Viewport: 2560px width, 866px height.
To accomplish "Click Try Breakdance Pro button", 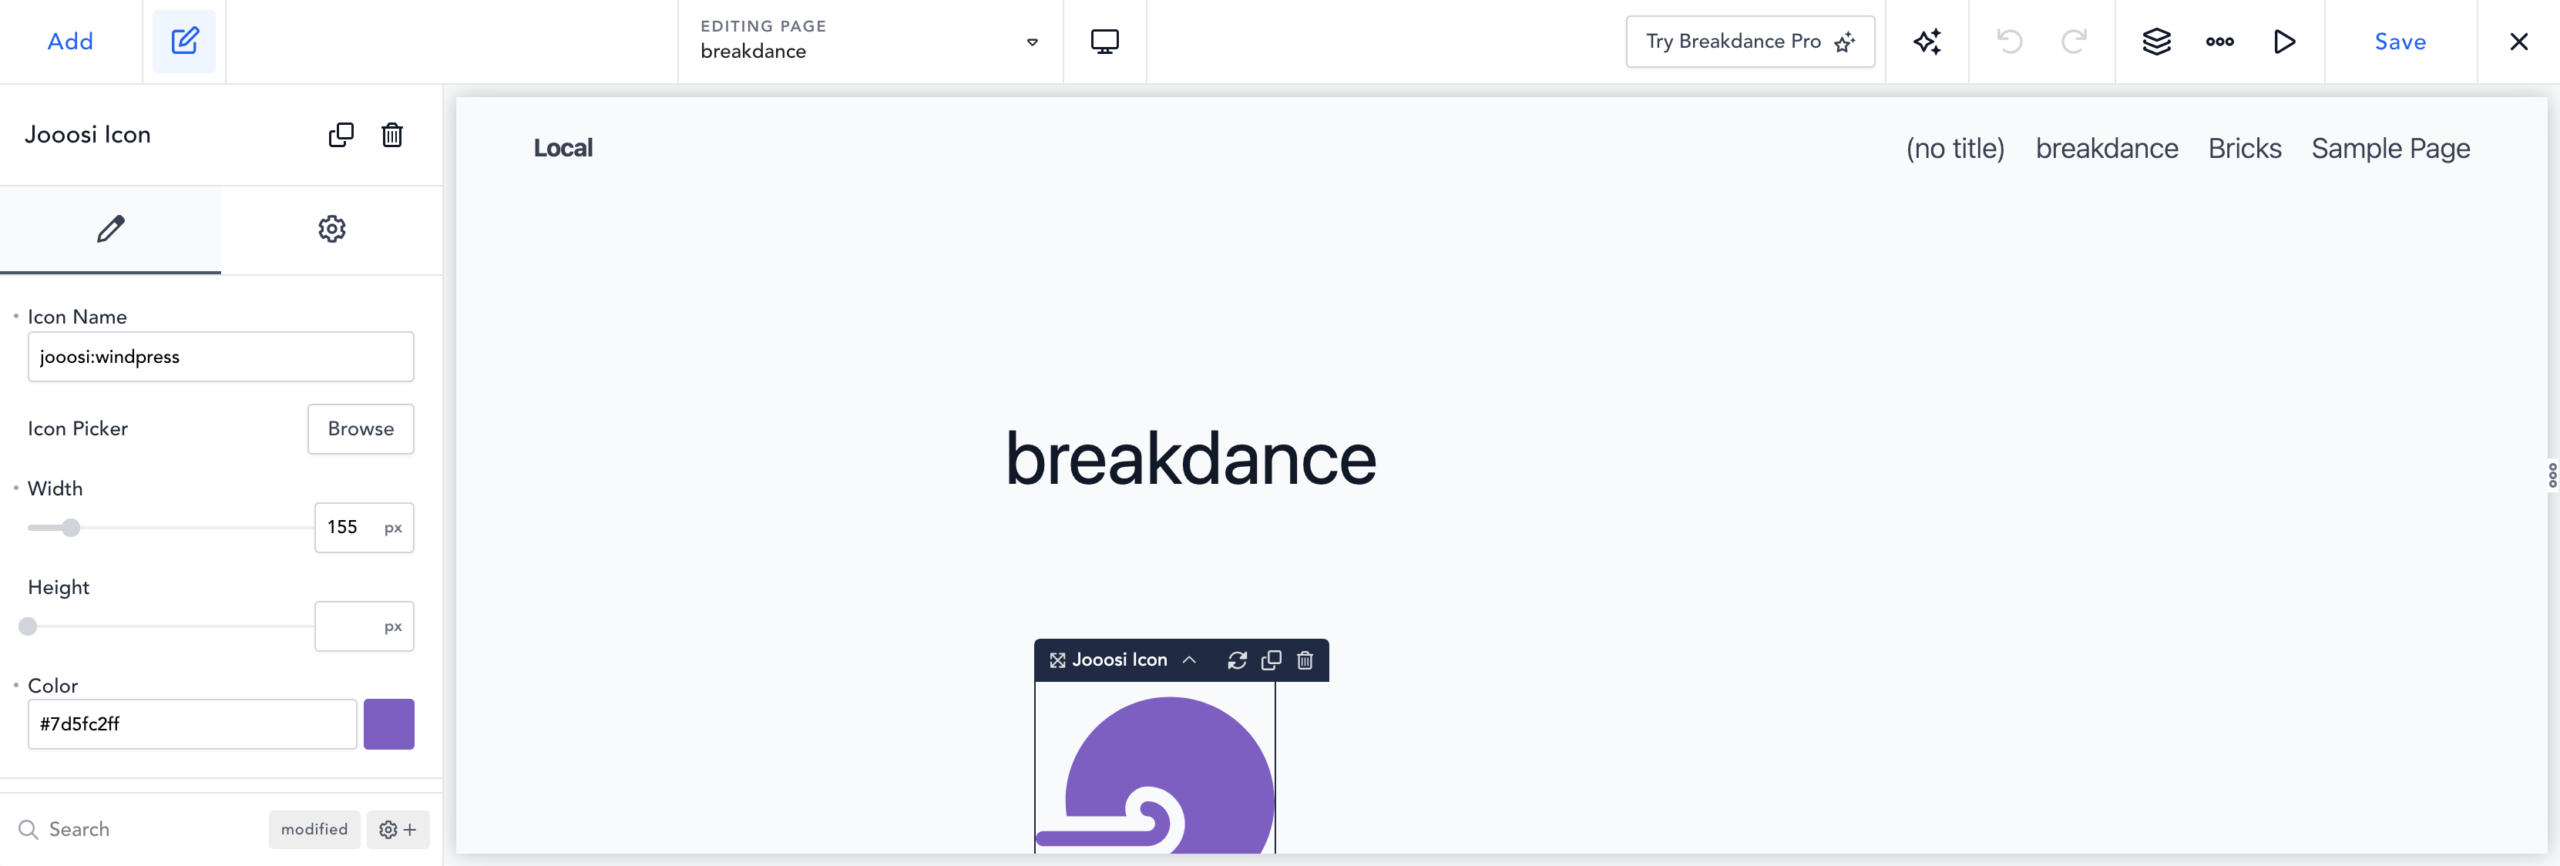I will coord(1750,41).
